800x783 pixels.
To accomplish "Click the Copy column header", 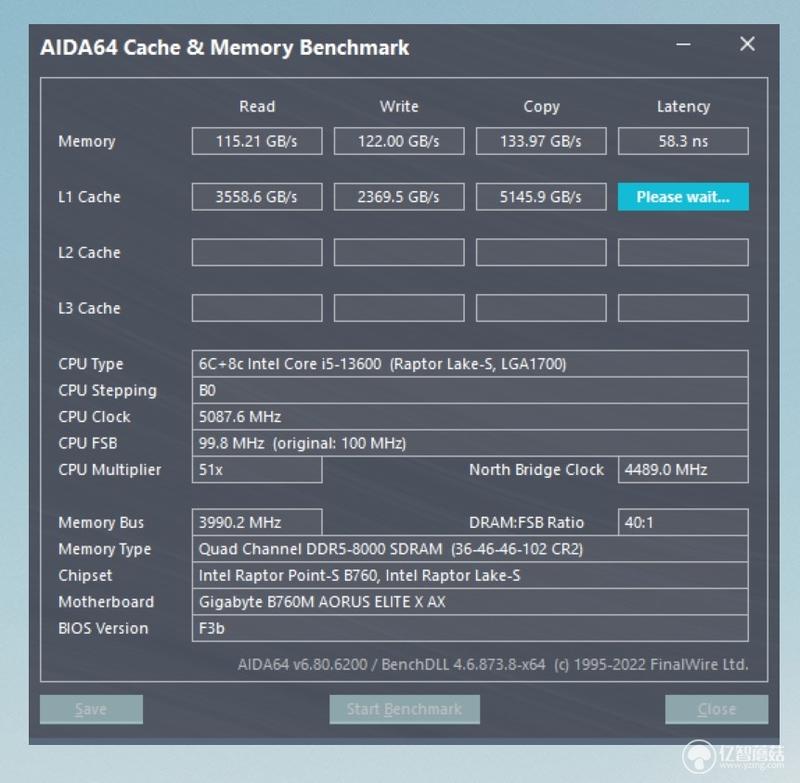I will 541,107.
